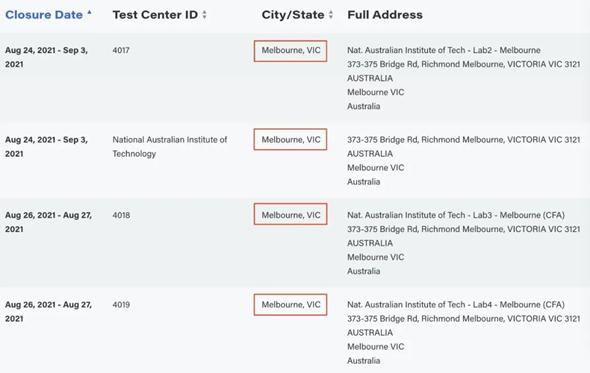Sort by the Test Center ID header
The image size is (590, 373).
point(155,15)
